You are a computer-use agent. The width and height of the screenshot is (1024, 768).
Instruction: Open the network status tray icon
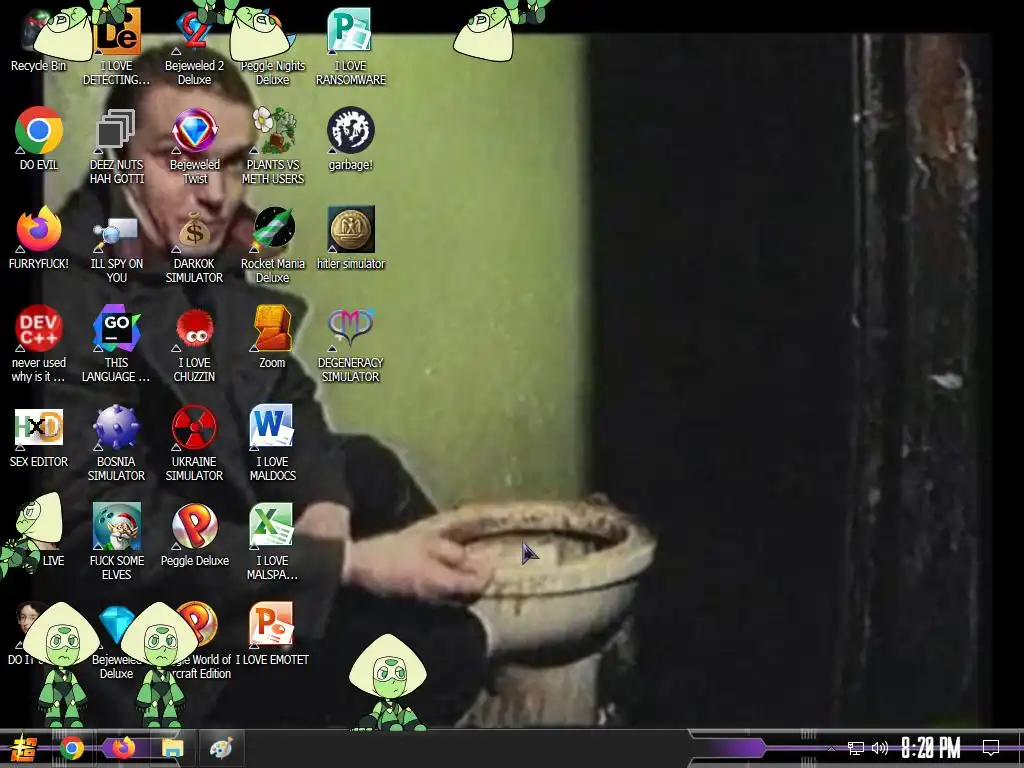pos(855,748)
